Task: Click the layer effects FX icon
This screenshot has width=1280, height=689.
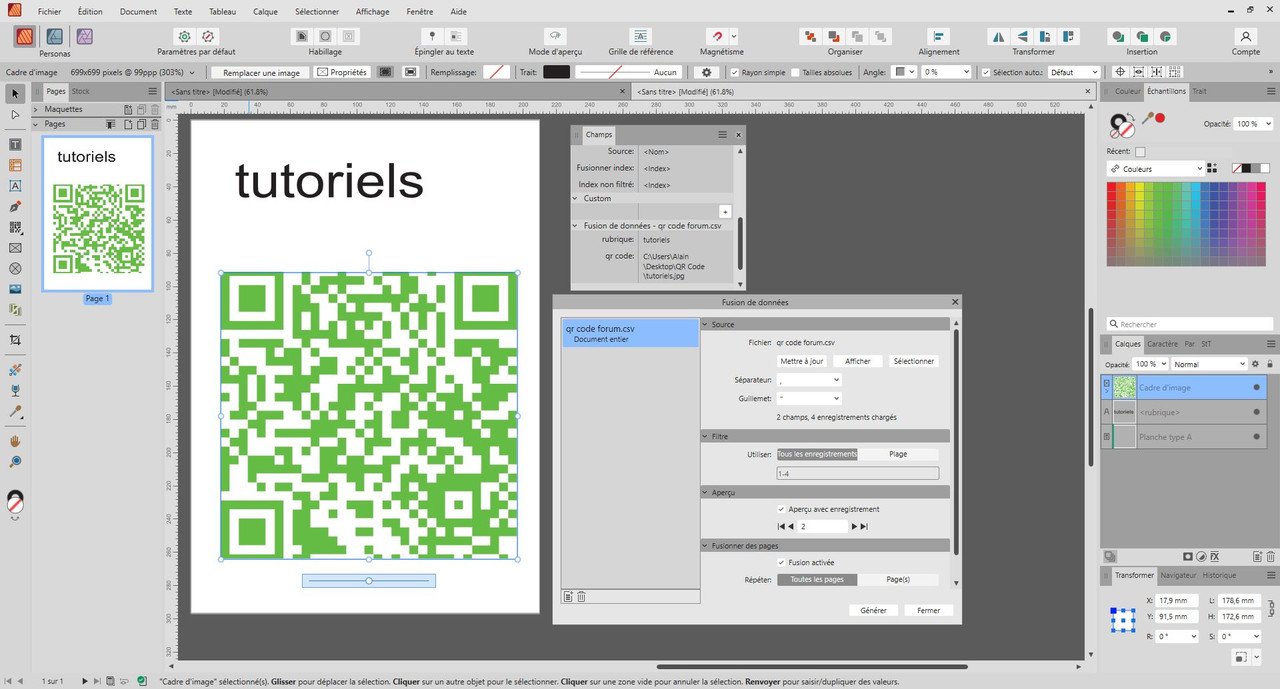Action: tap(1214, 556)
